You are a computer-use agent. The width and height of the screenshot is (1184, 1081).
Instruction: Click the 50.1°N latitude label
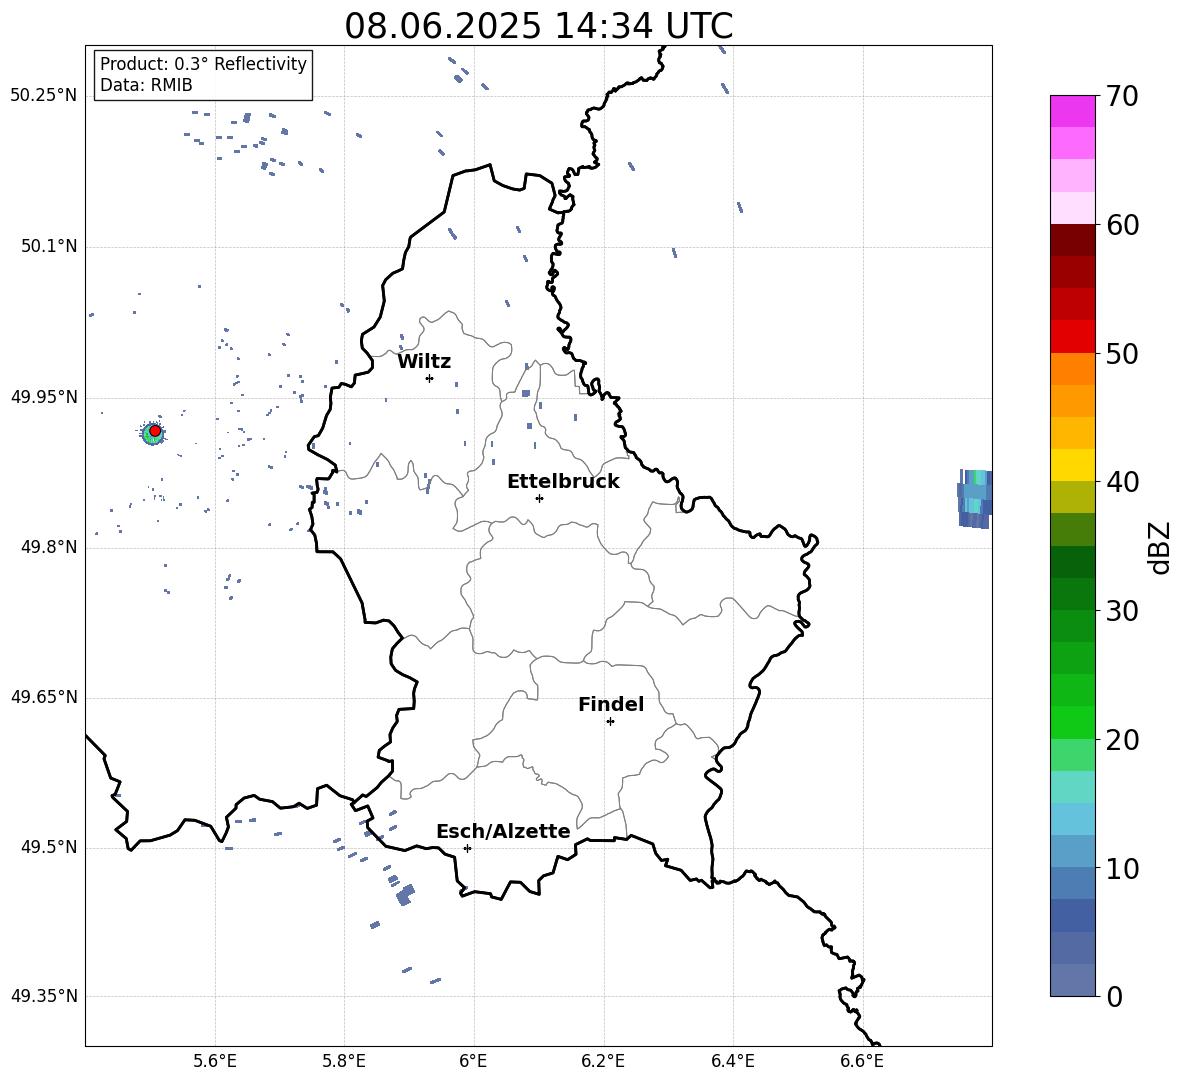[49, 247]
